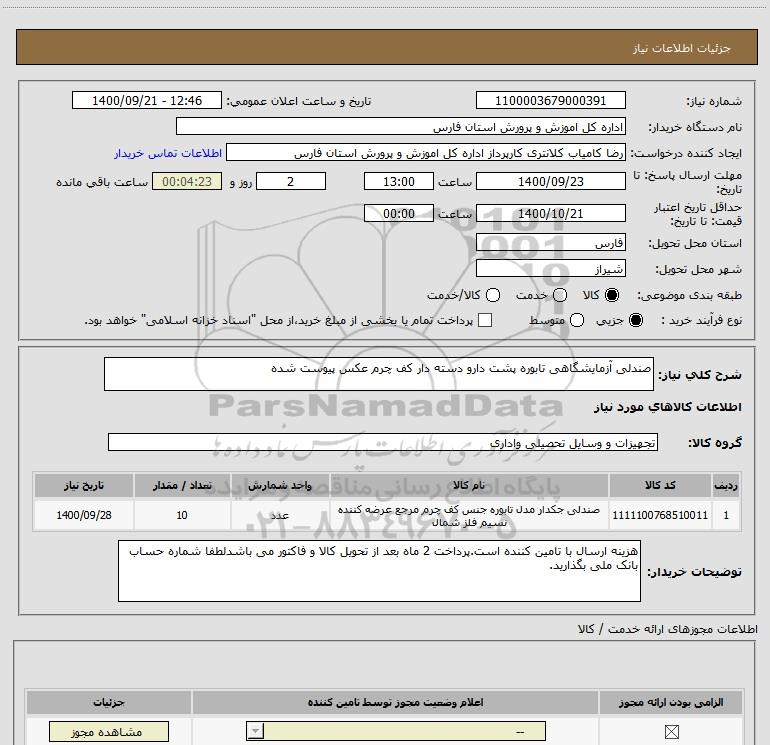Click the تاریخ نیاز column header
Screen dimensions: 770x745
[x=84, y=486]
